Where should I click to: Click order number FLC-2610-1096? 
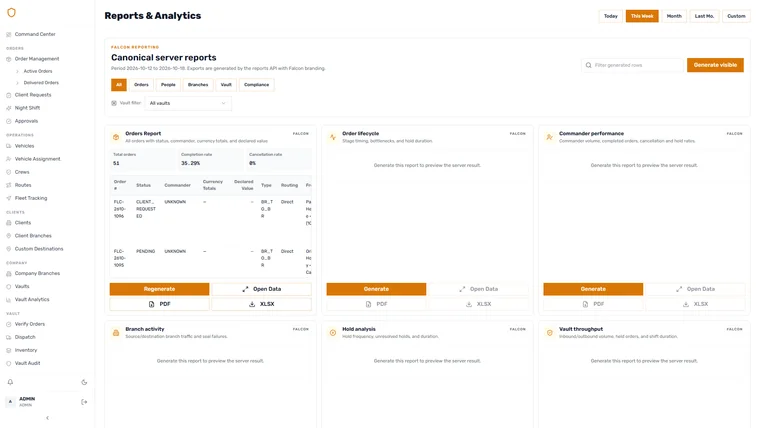coord(119,209)
